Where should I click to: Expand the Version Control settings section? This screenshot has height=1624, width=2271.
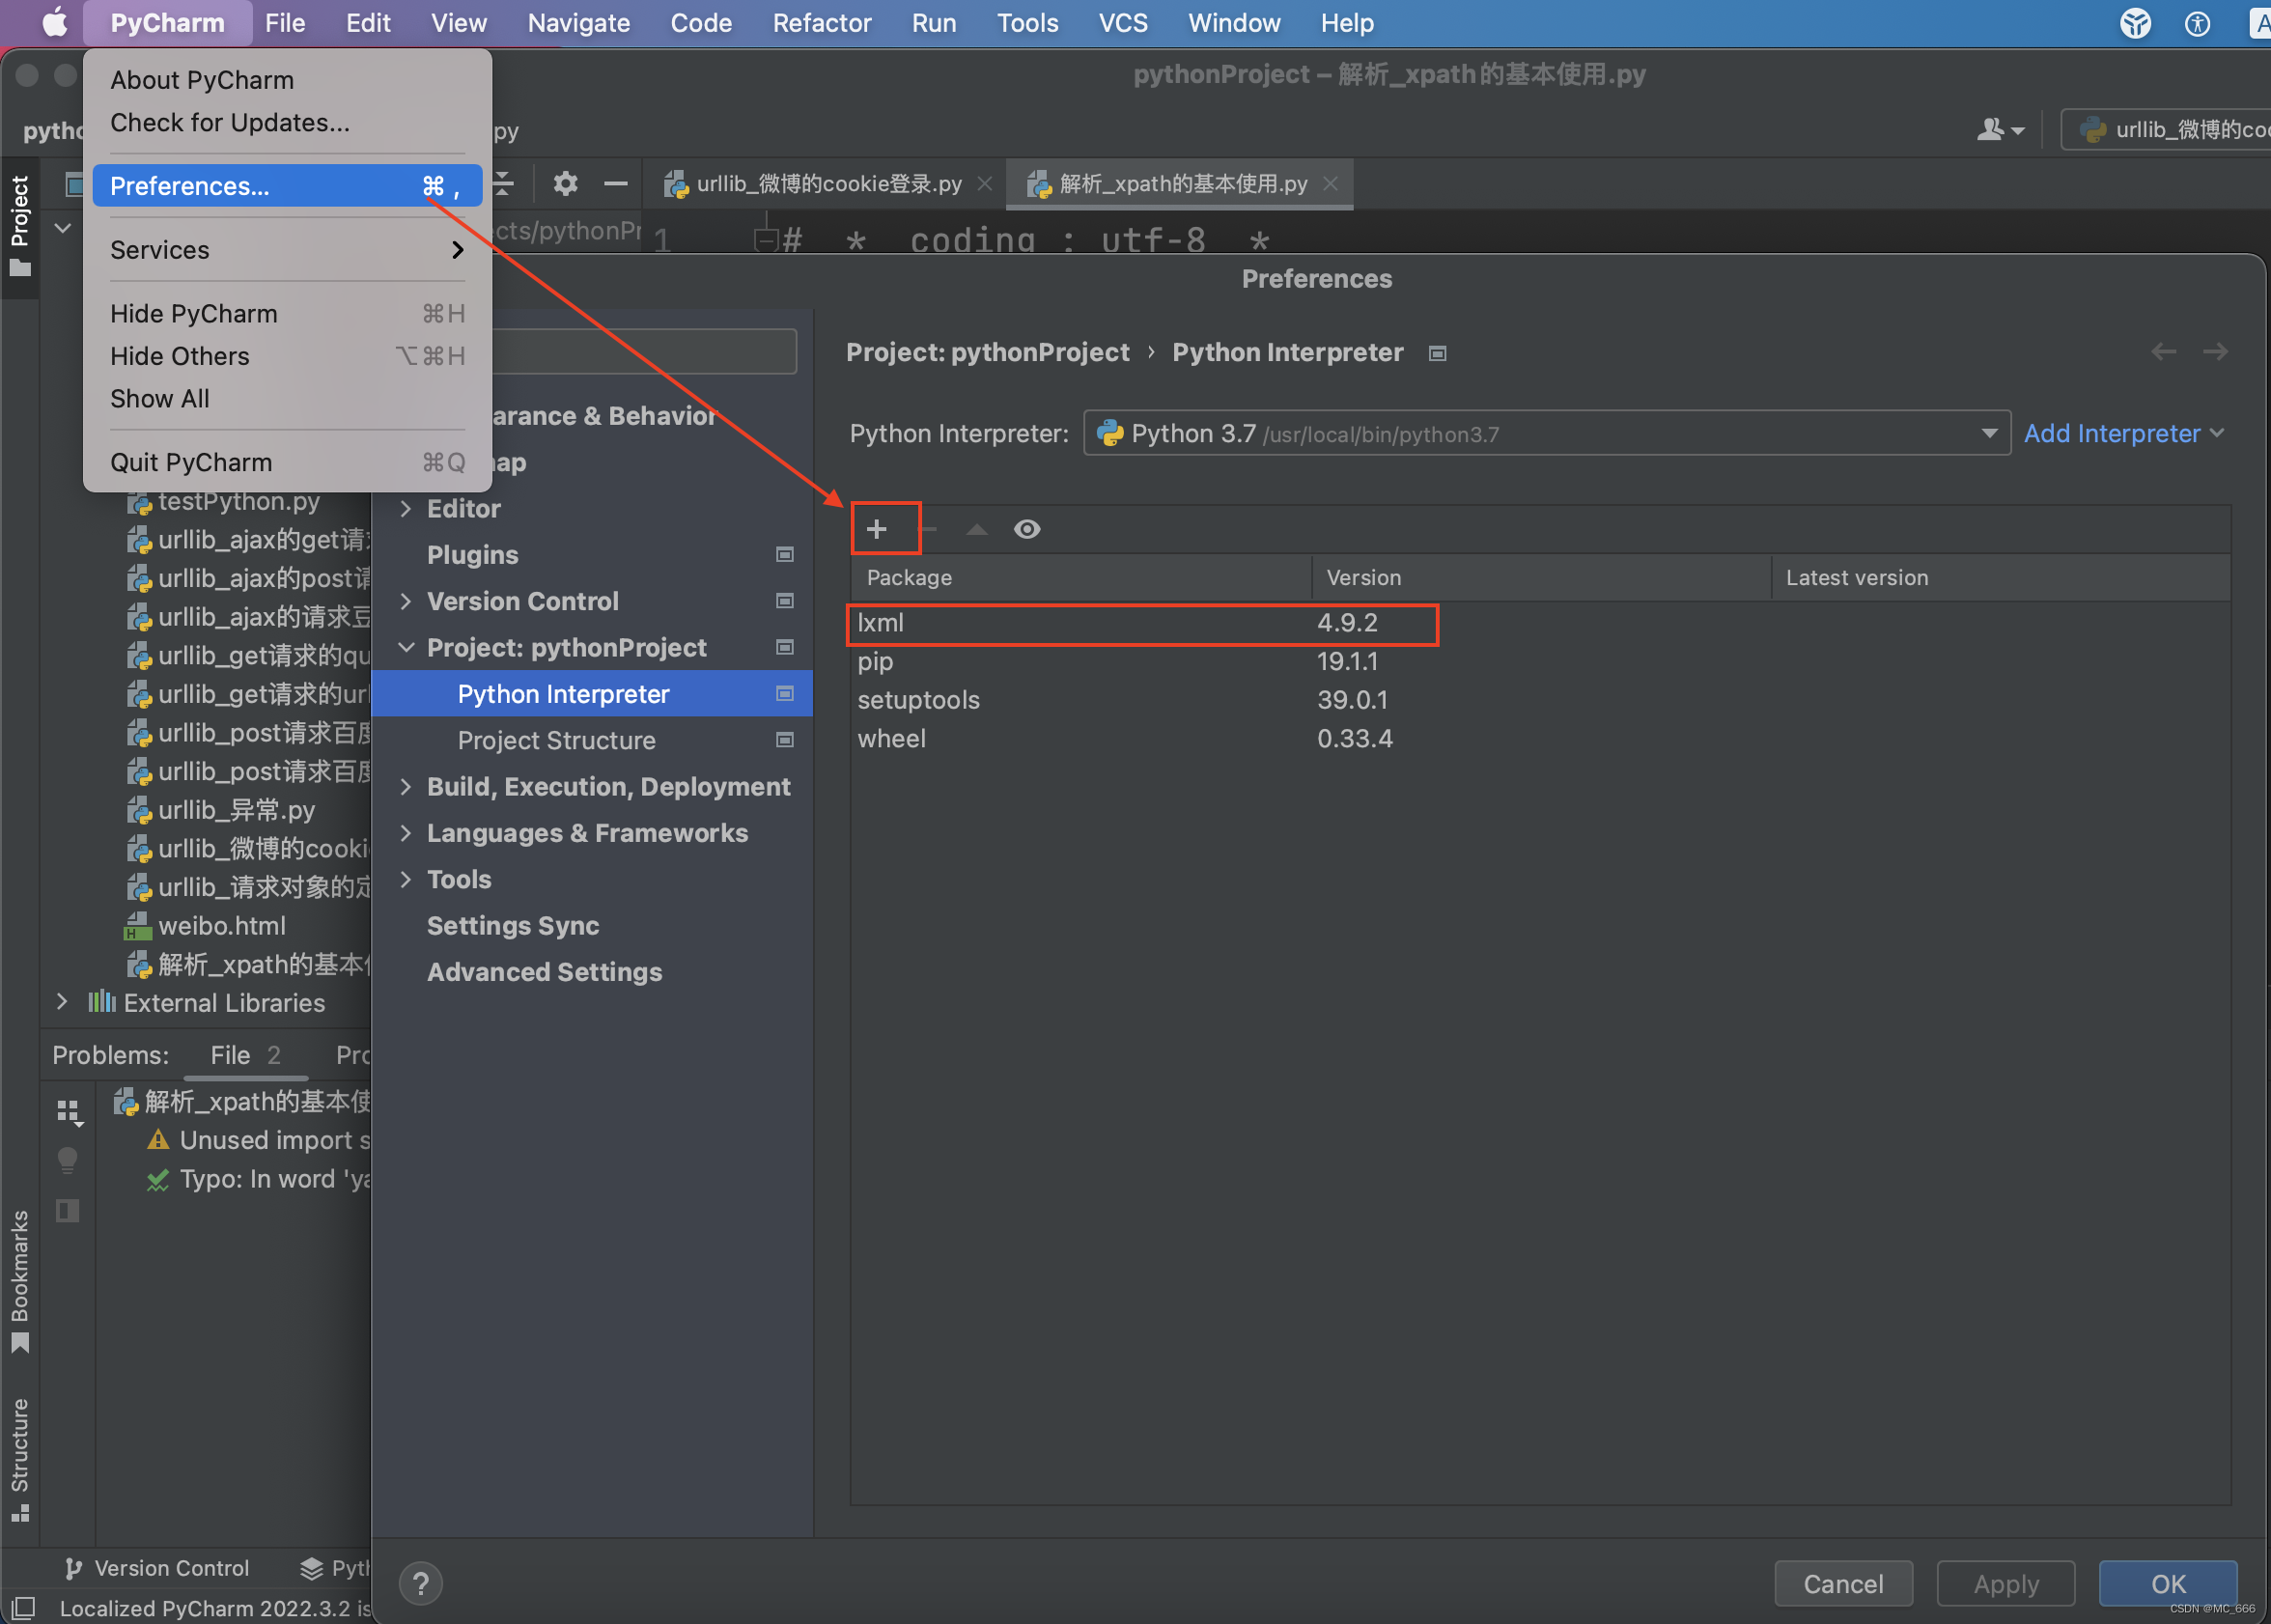tap(406, 601)
